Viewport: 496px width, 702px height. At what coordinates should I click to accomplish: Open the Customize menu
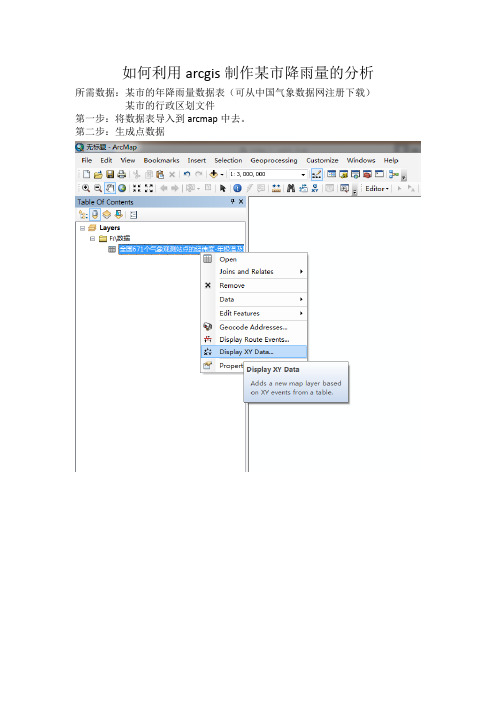[322, 160]
